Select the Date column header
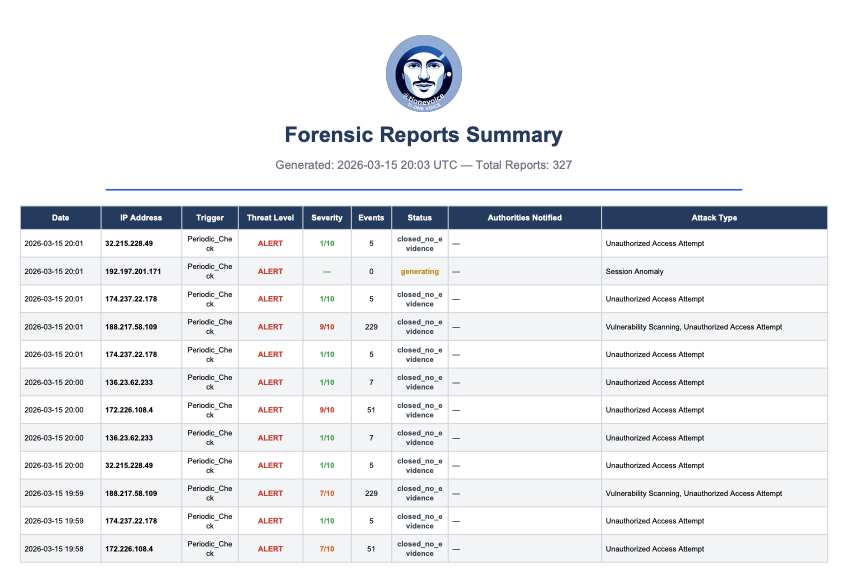The height and width of the screenshot is (576, 857). coord(61,218)
